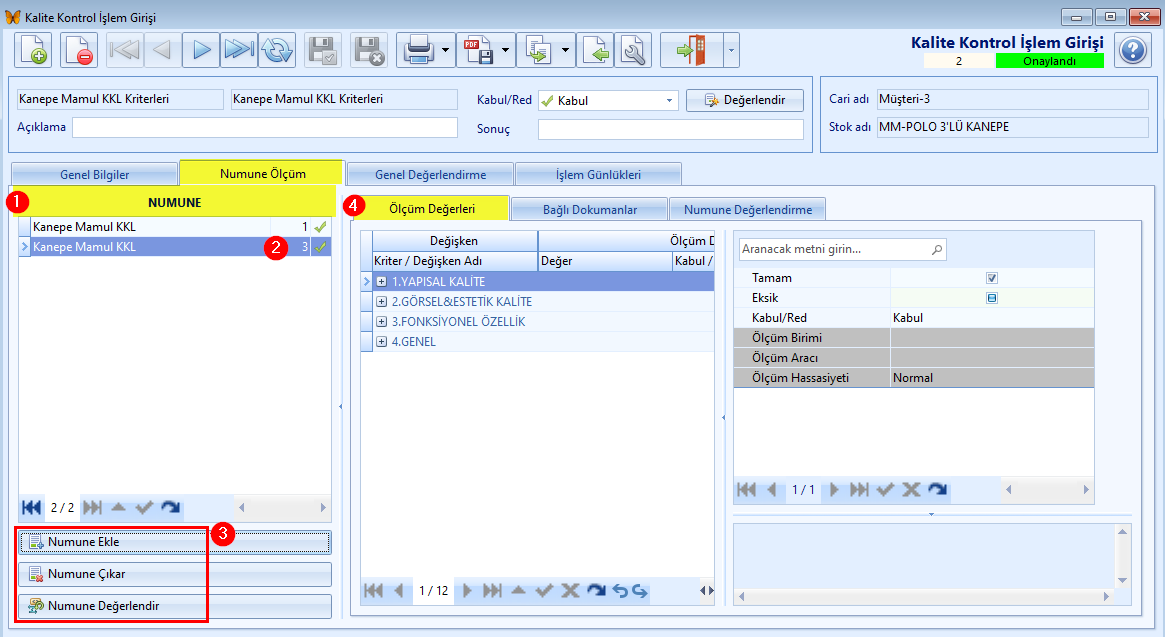Click the copy-documents icon with green arrow
The width and height of the screenshot is (1165, 637).
[538, 51]
